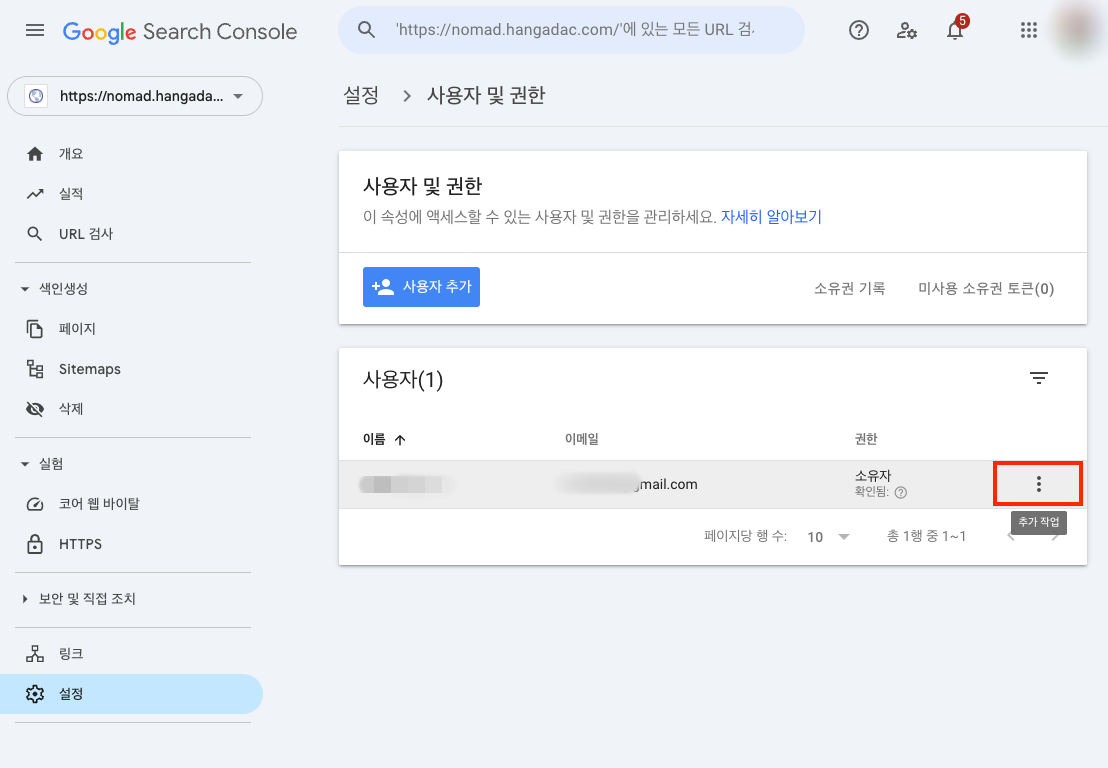Open the rows per page dropdown
Viewport: 1108px width, 768px height.
tap(826, 536)
